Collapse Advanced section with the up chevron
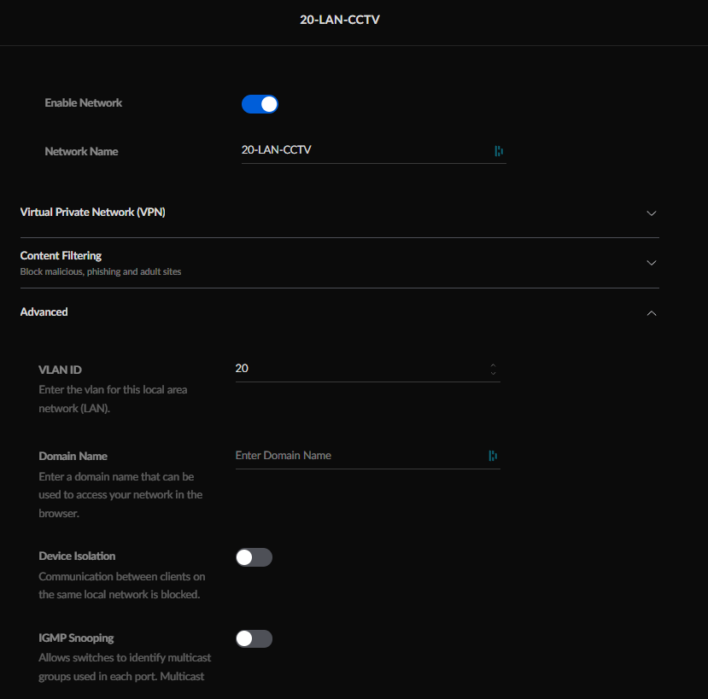Screen dimensions: 708x699 point(651,313)
